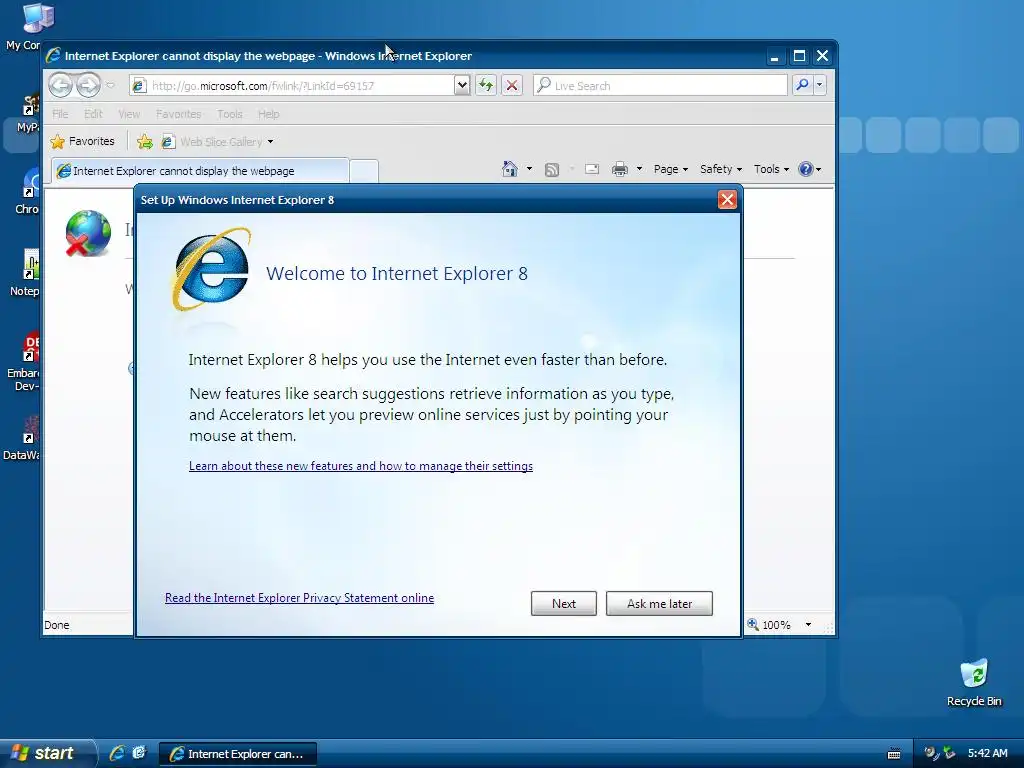This screenshot has width=1024, height=768.
Task: Open the View menu
Action: pos(129,114)
